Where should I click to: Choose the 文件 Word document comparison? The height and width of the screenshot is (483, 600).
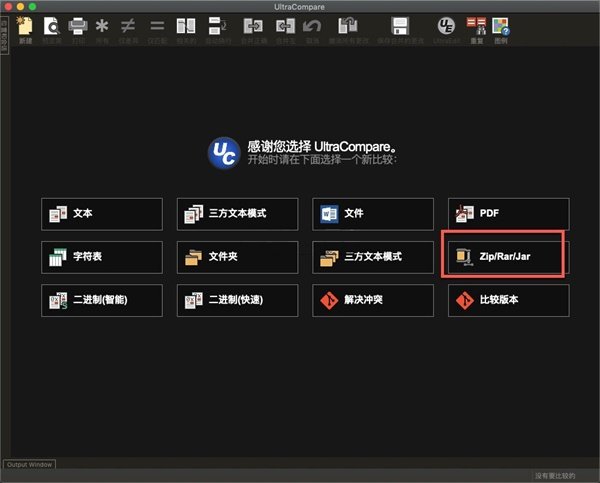[373, 214]
